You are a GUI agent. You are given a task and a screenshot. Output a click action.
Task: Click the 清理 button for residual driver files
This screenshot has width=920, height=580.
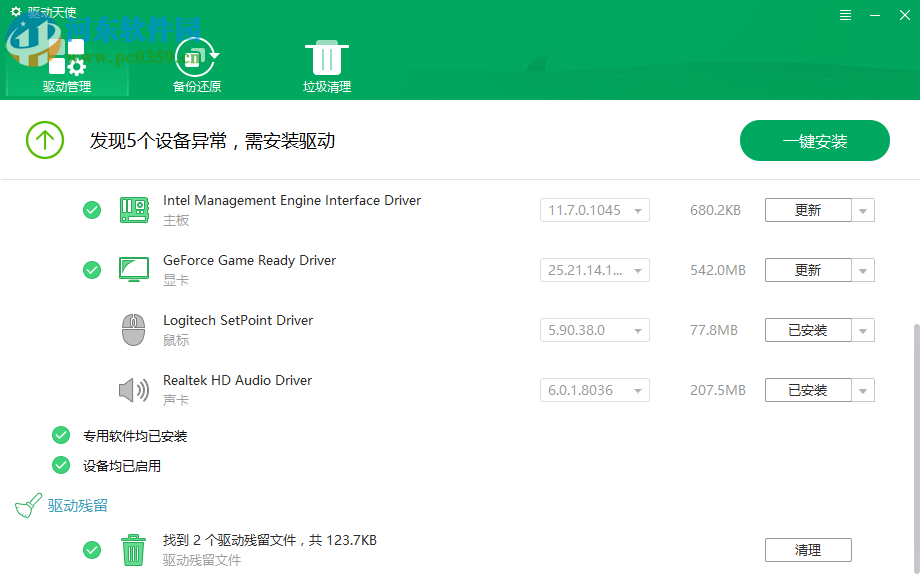(808, 550)
